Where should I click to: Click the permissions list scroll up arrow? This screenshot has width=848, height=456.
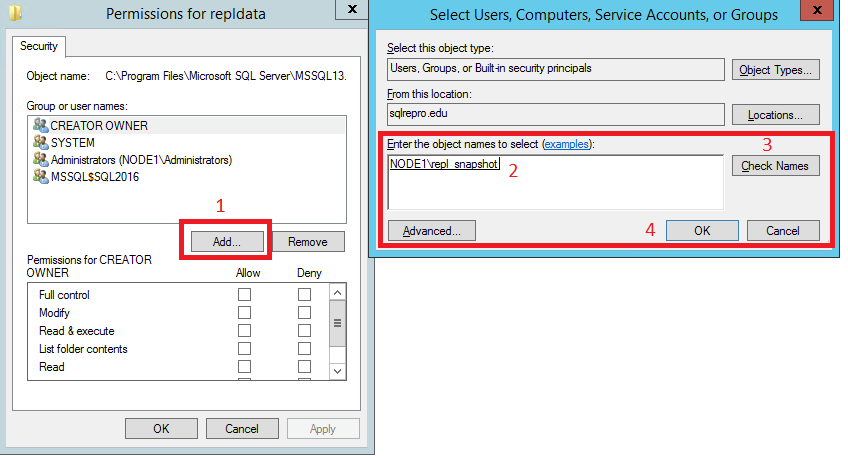pyautogui.click(x=337, y=293)
